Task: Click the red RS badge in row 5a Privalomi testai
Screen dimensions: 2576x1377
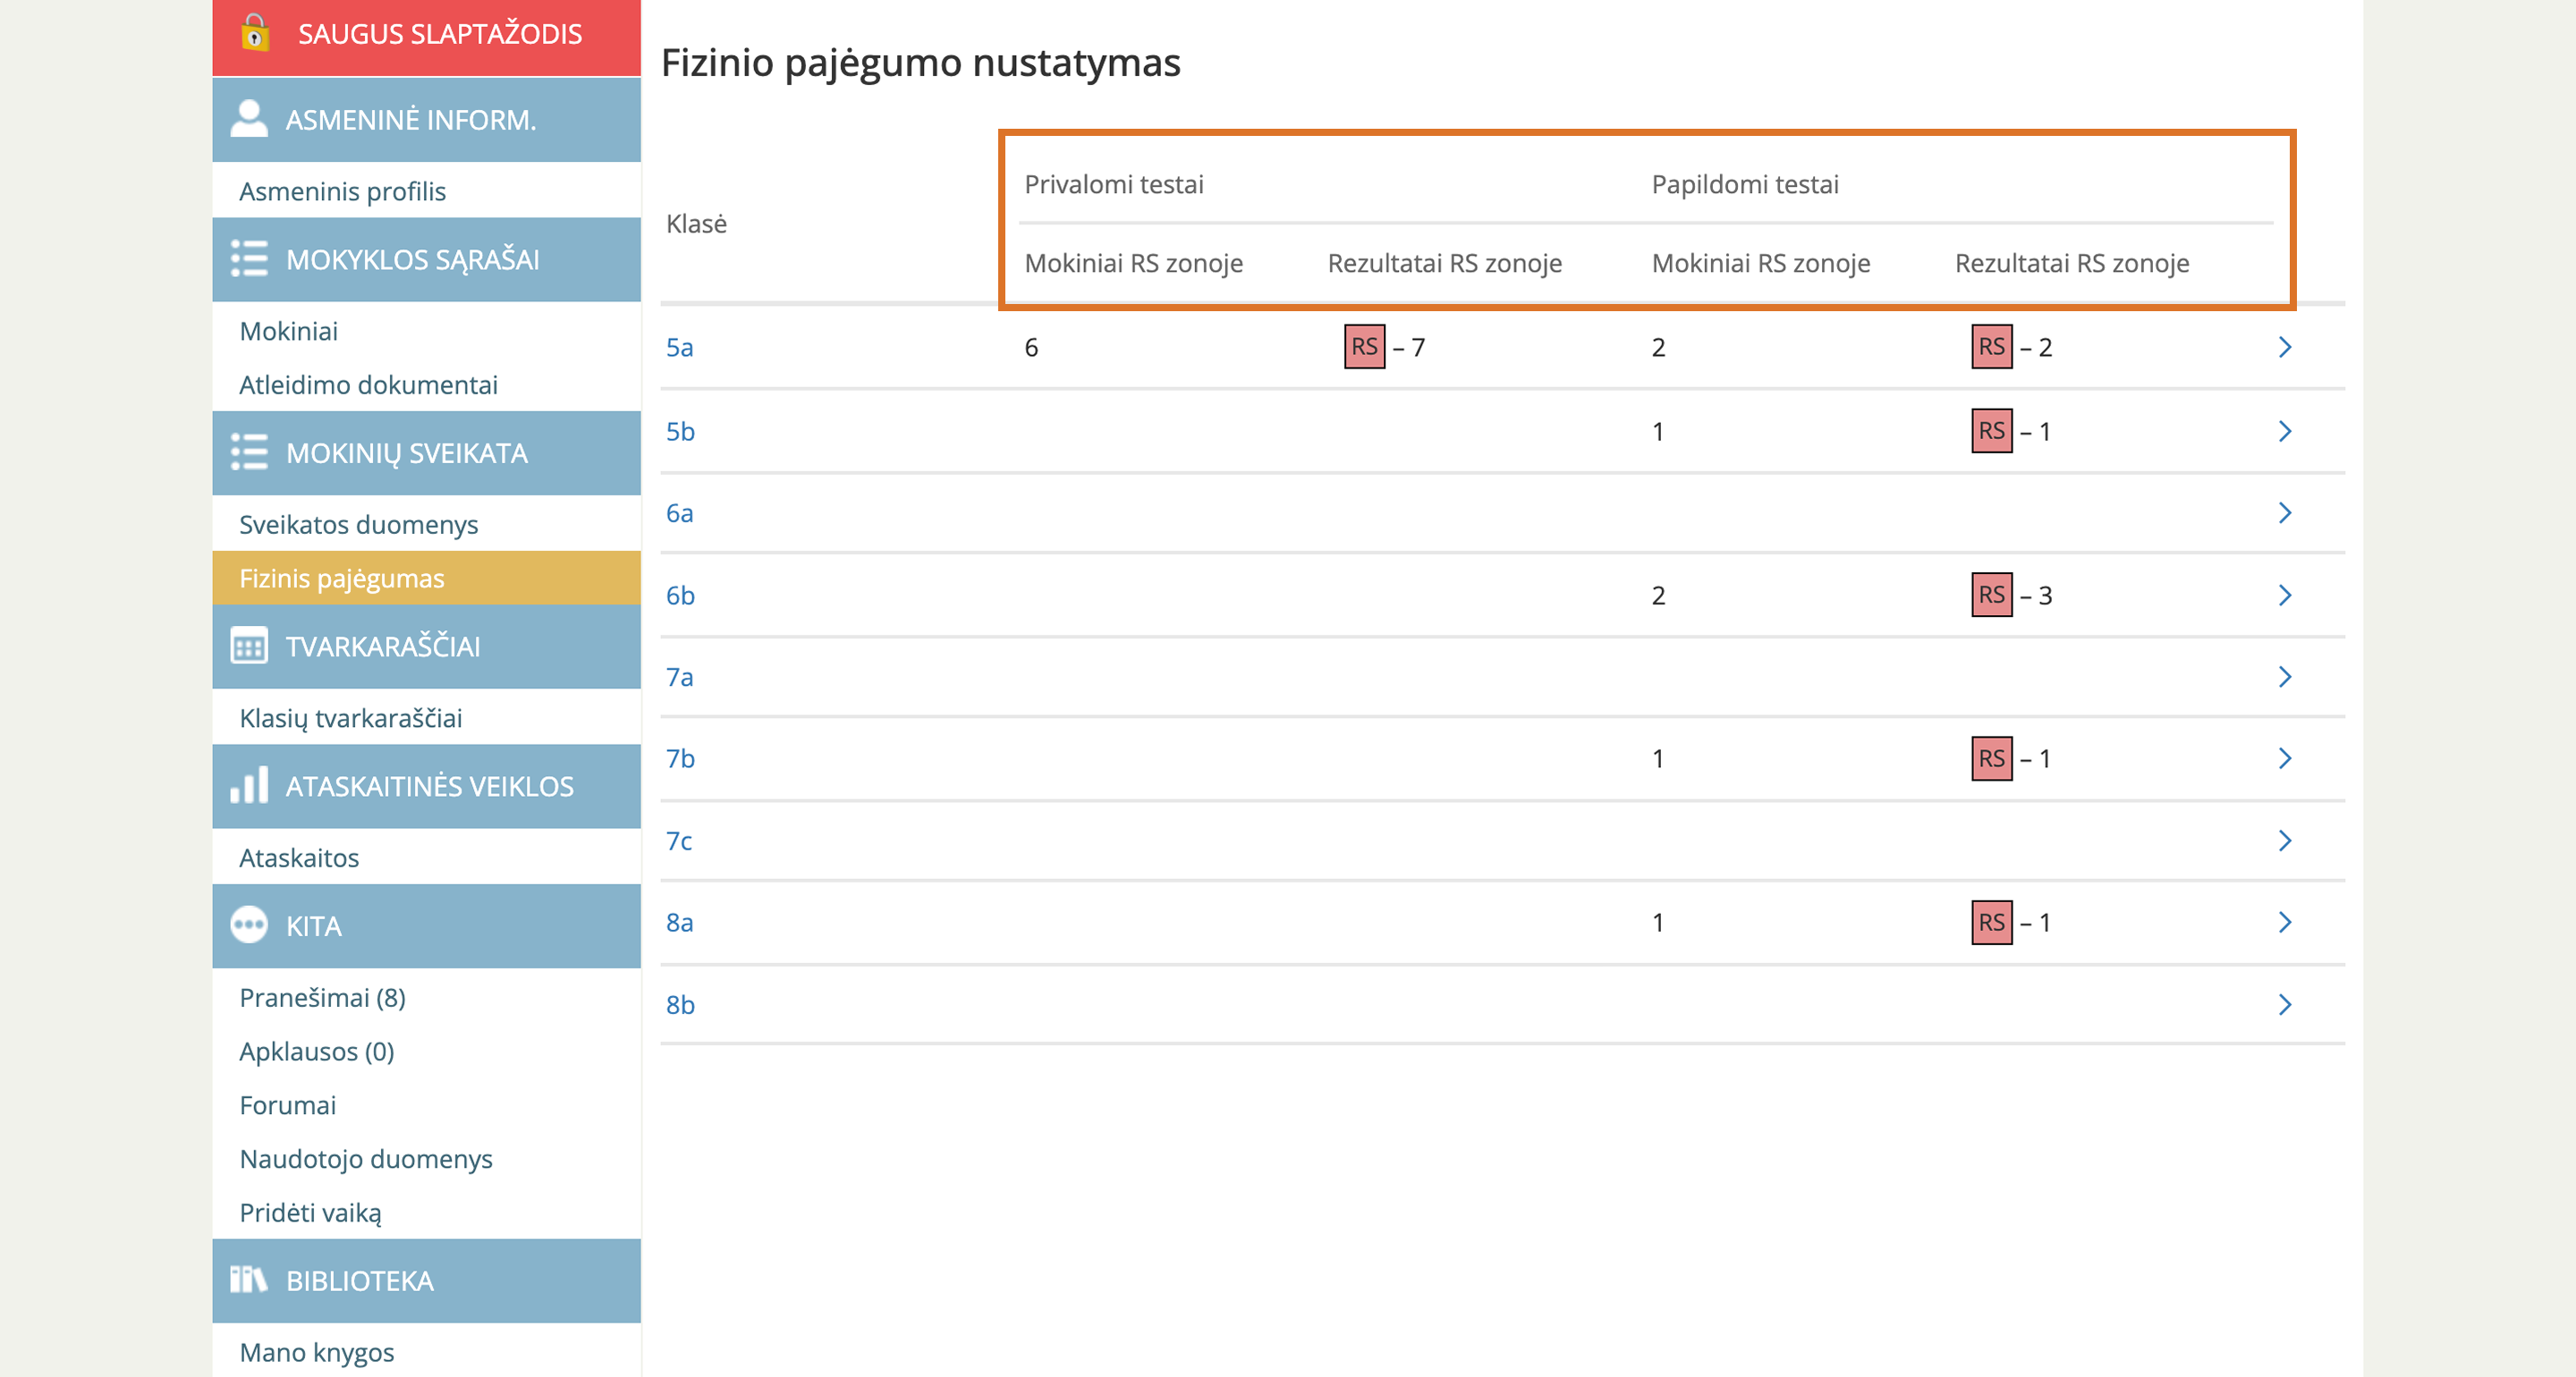Action: (x=1364, y=347)
